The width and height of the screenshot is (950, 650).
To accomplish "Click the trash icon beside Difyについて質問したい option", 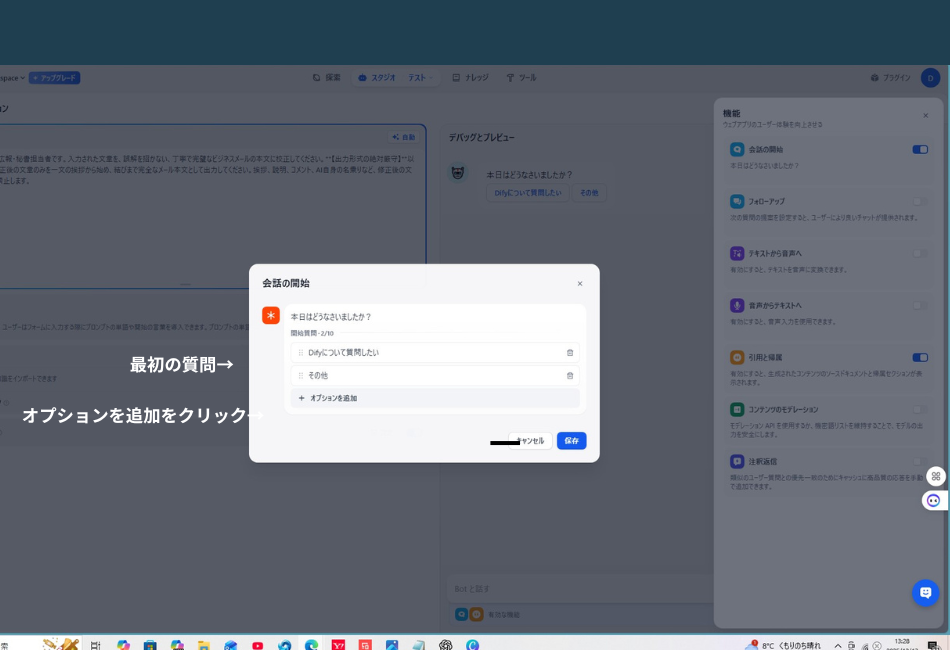I will [x=569, y=352].
